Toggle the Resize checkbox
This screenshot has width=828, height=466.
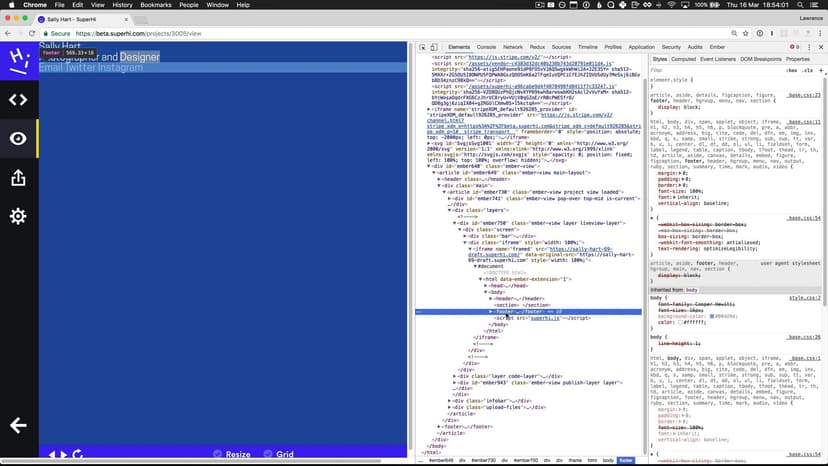217,455
